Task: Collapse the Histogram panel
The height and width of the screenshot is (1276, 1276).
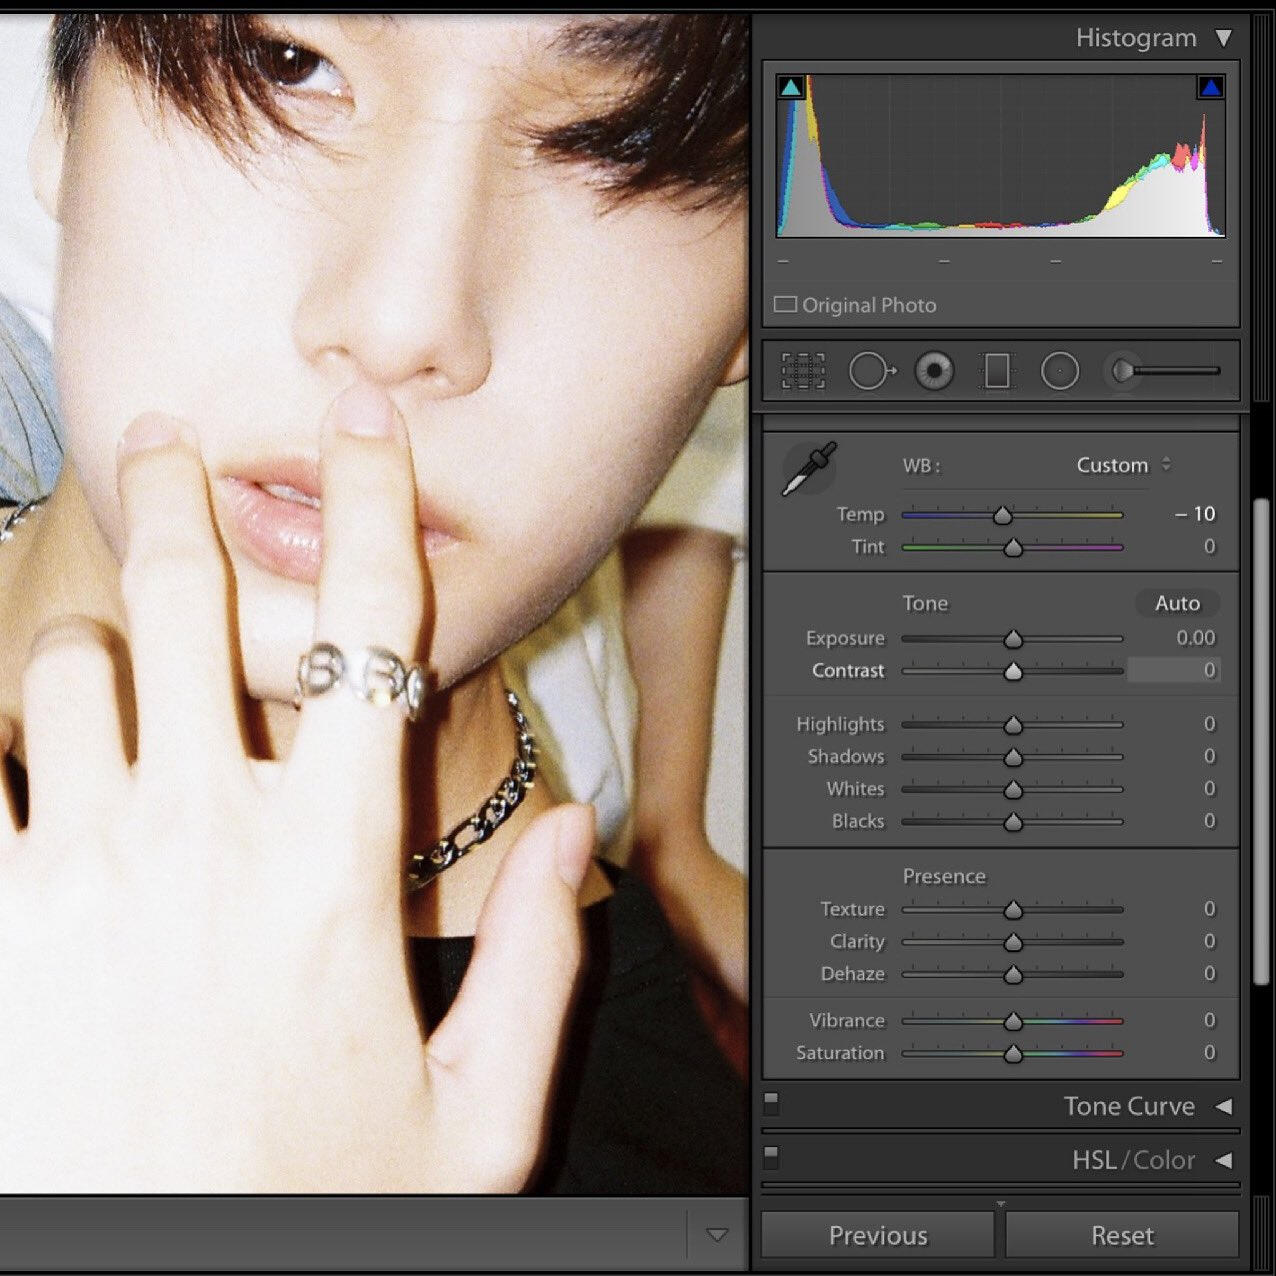Action: [x=1223, y=38]
